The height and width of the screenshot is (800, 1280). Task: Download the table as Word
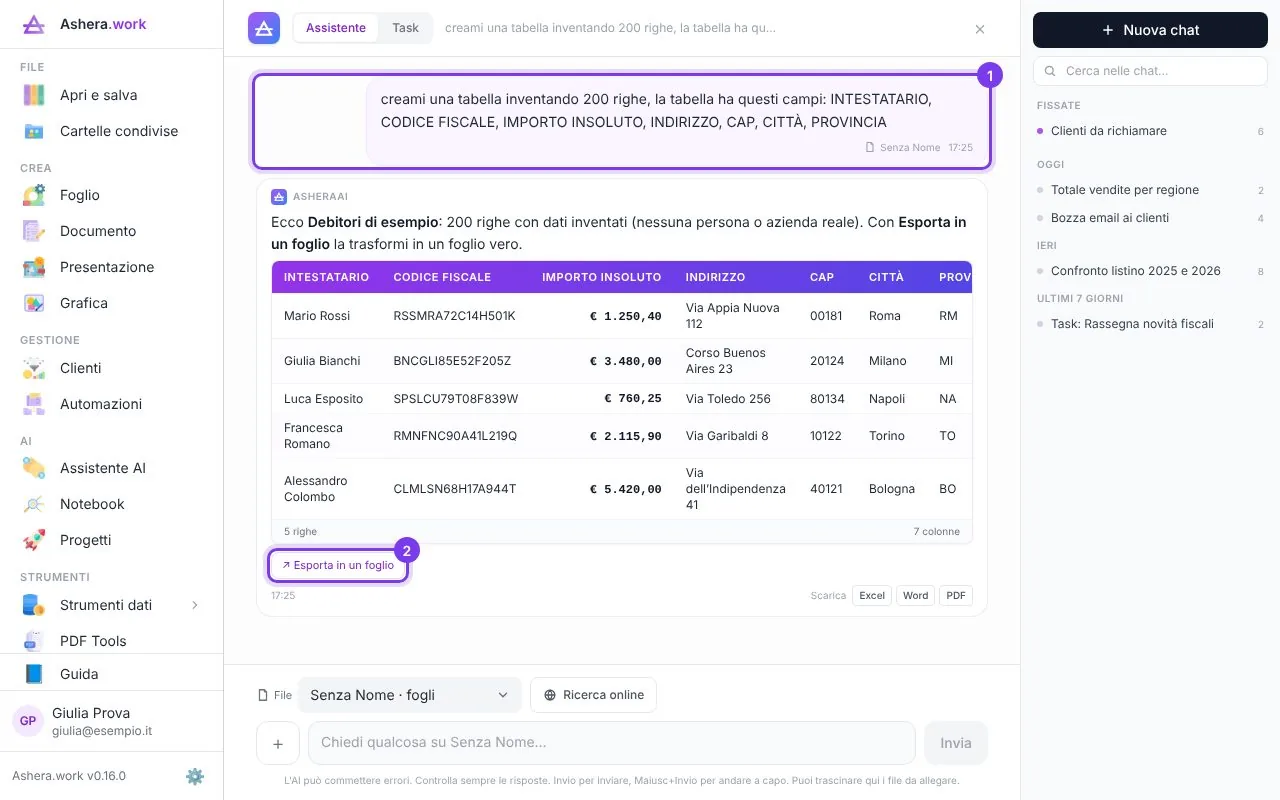point(915,595)
